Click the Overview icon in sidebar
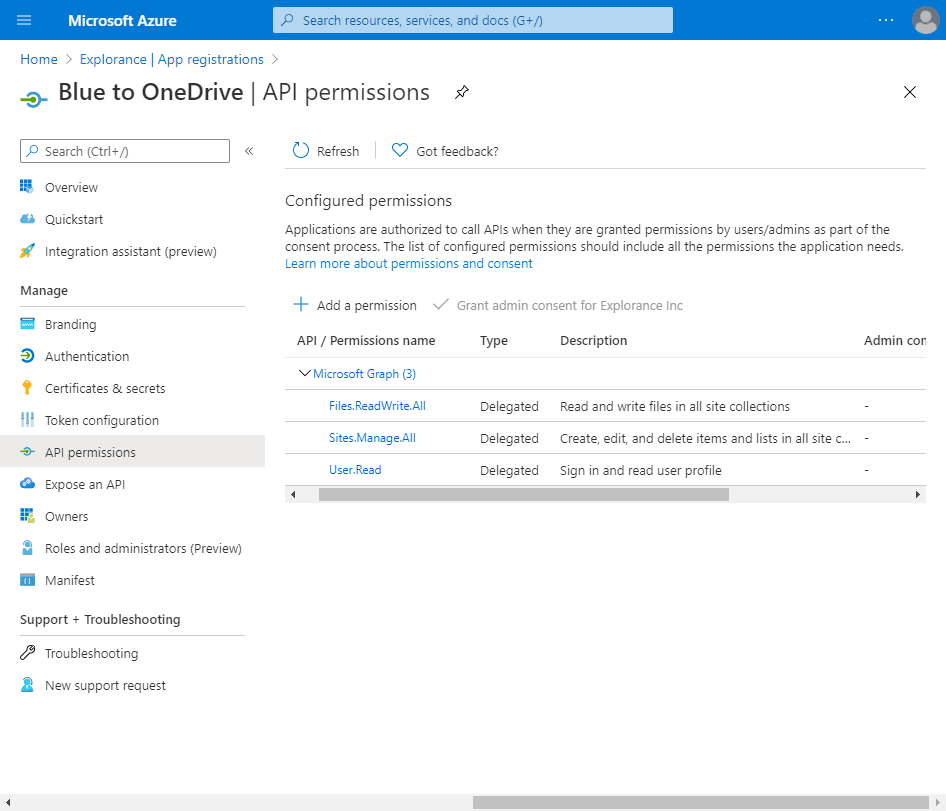The height and width of the screenshot is (811, 946). [27, 186]
